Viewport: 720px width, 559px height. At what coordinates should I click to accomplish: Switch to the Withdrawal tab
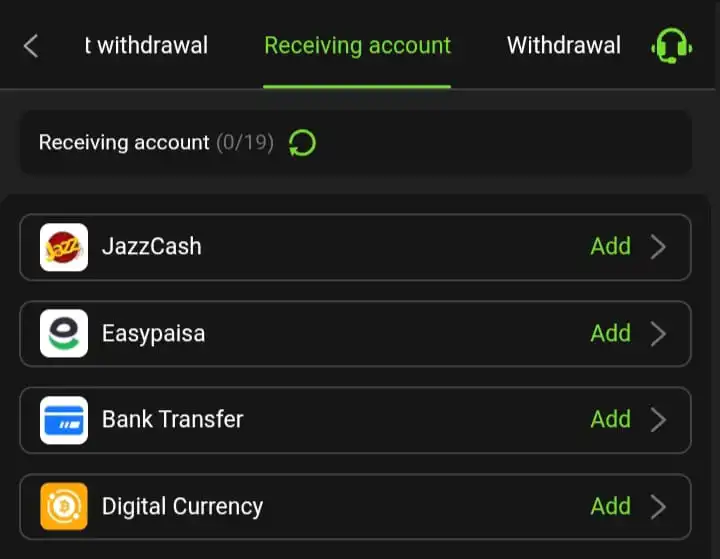pos(563,46)
